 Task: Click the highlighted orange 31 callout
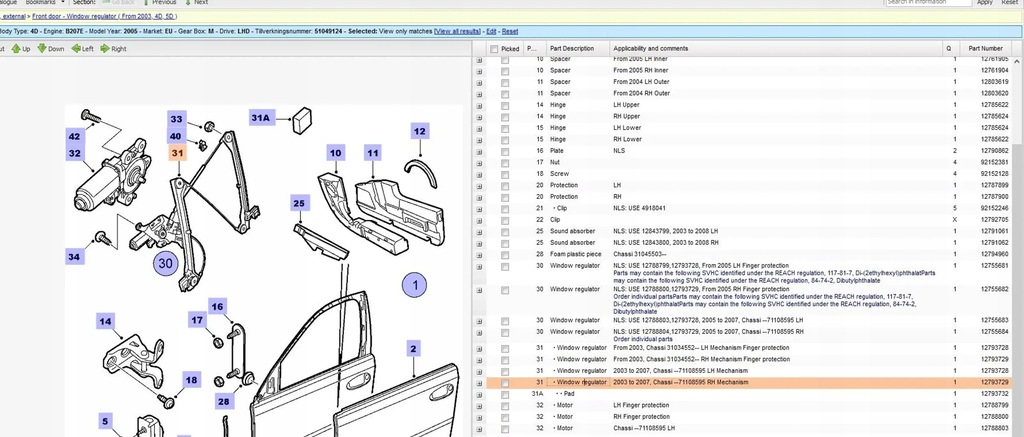pyautogui.click(x=177, y=153)
